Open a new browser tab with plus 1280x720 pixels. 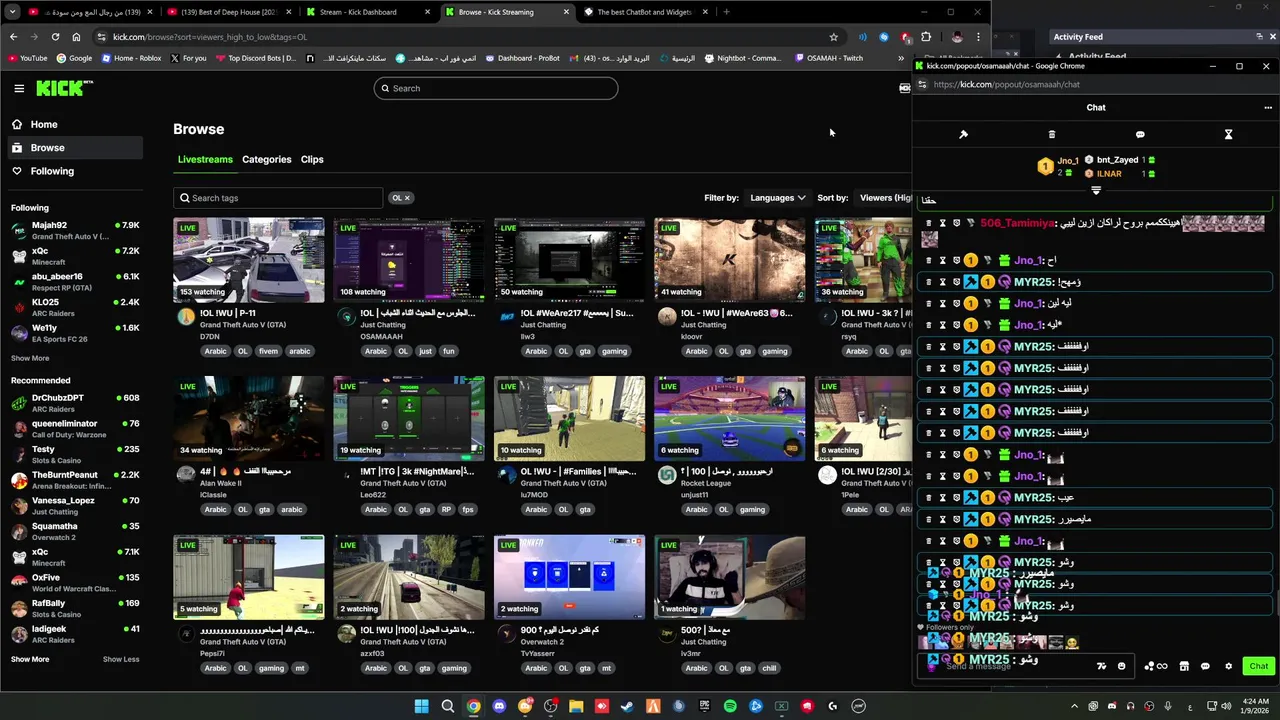click(726, 12)
